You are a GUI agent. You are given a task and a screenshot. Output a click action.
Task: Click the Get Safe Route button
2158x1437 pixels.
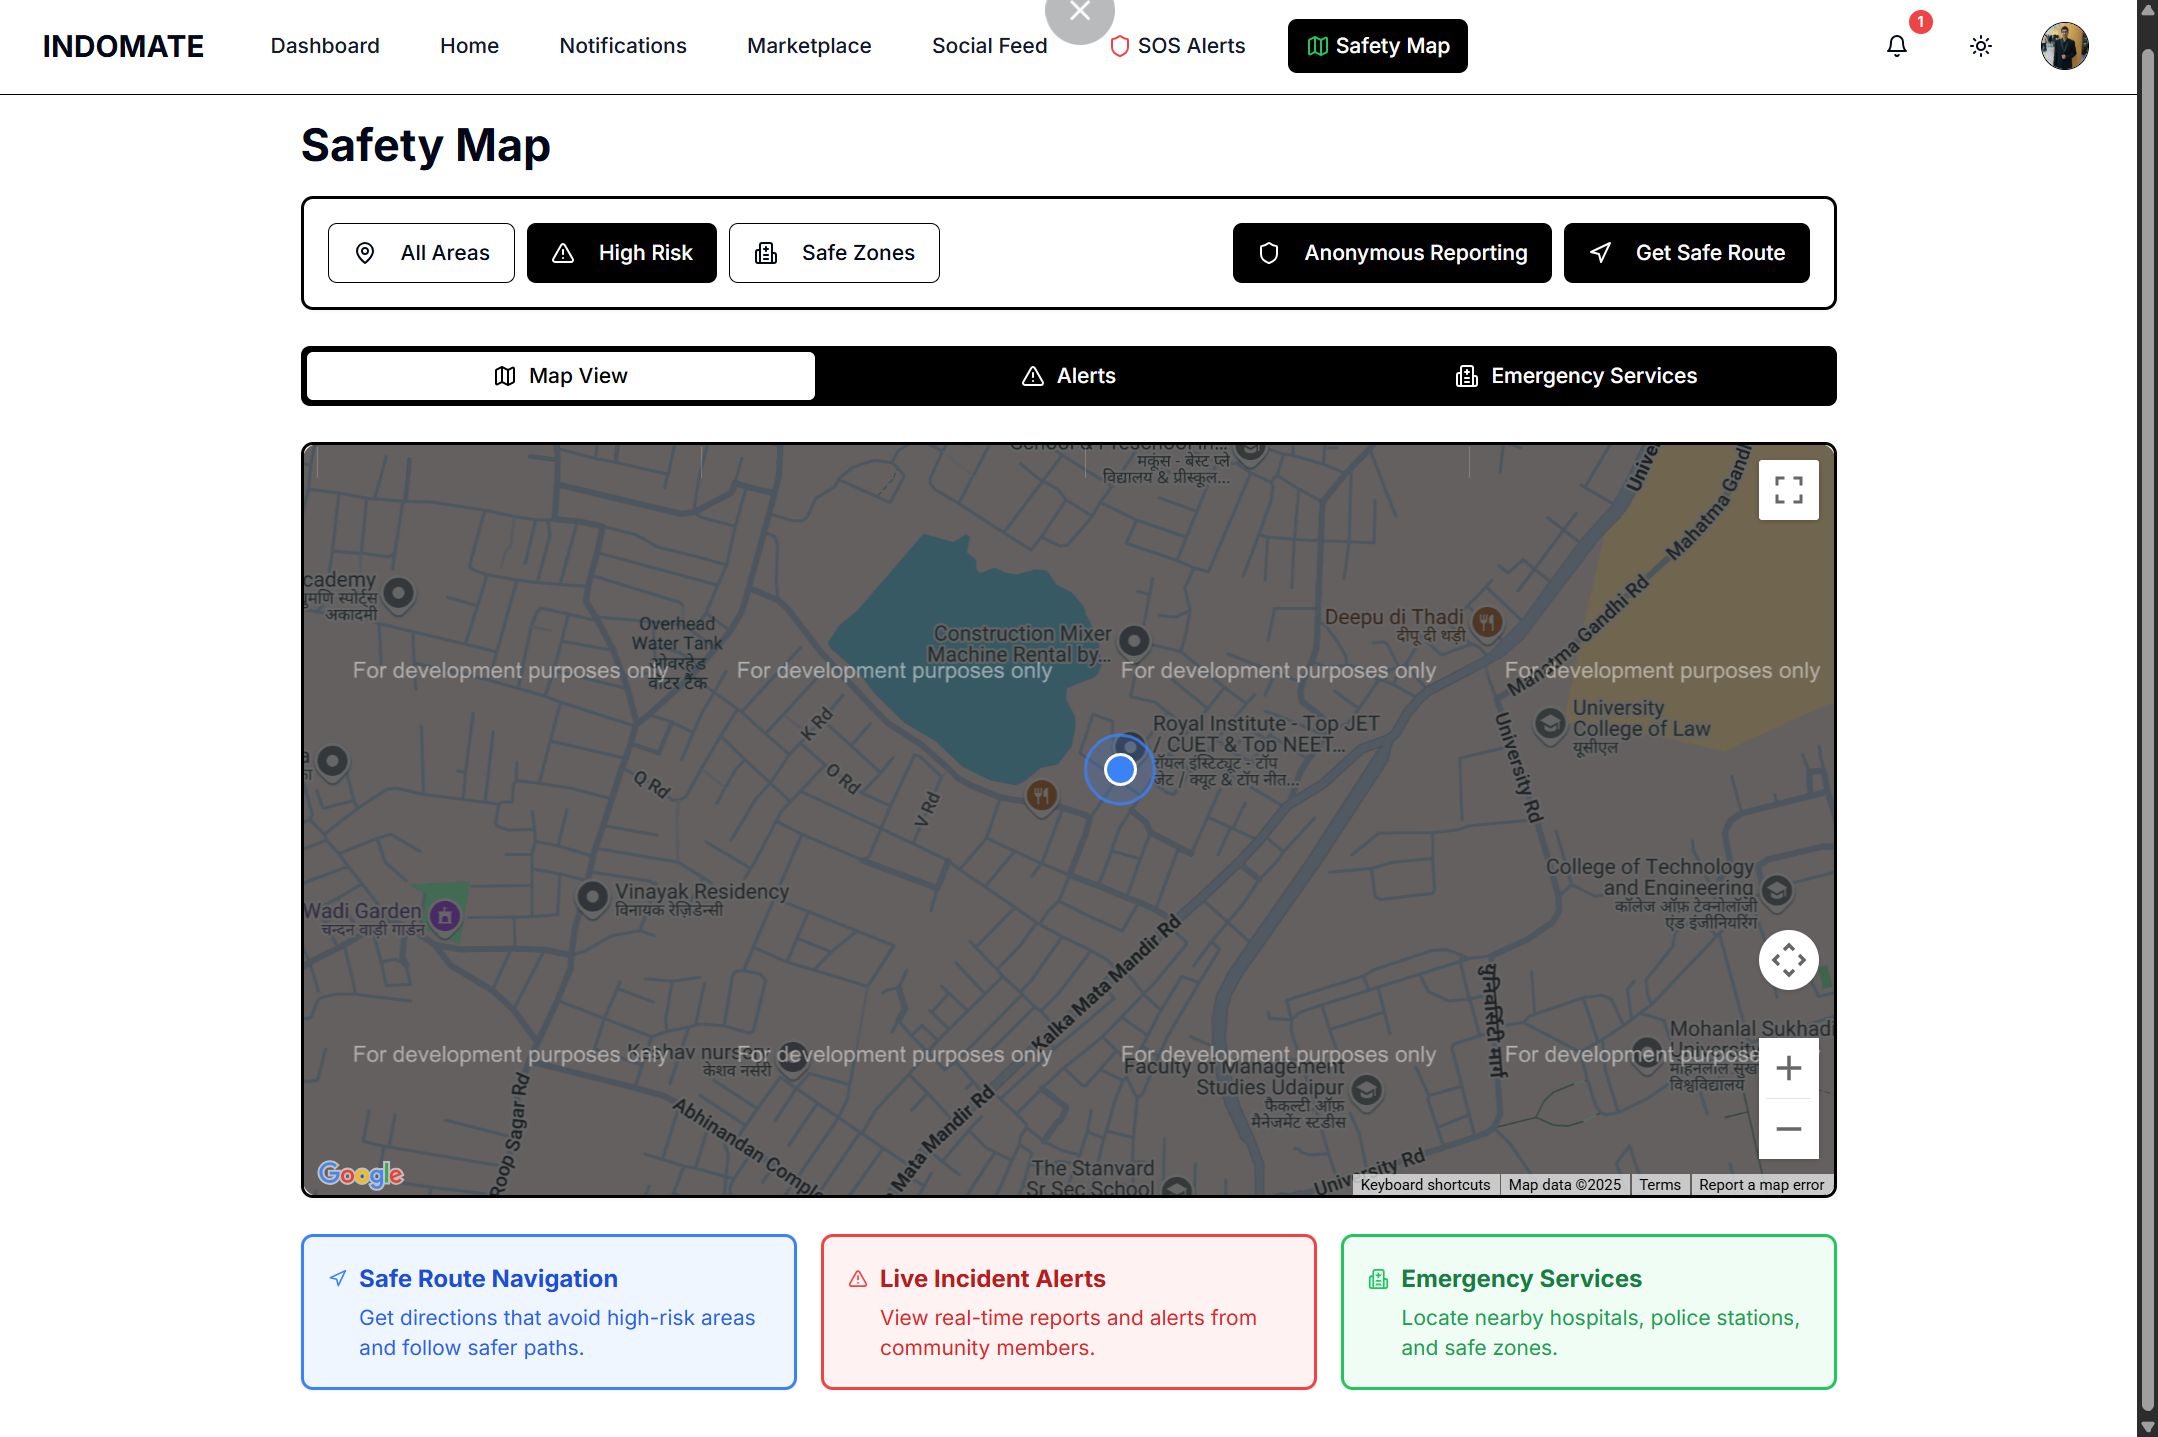coord(1686,253)
